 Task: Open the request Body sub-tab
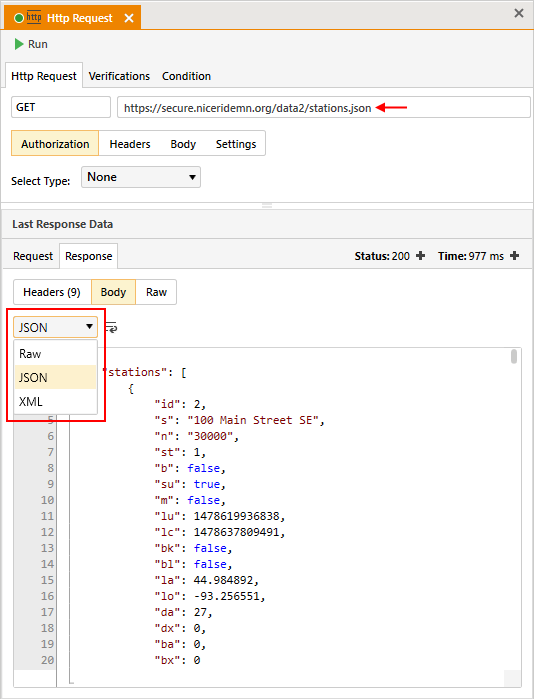click(183, 144)
